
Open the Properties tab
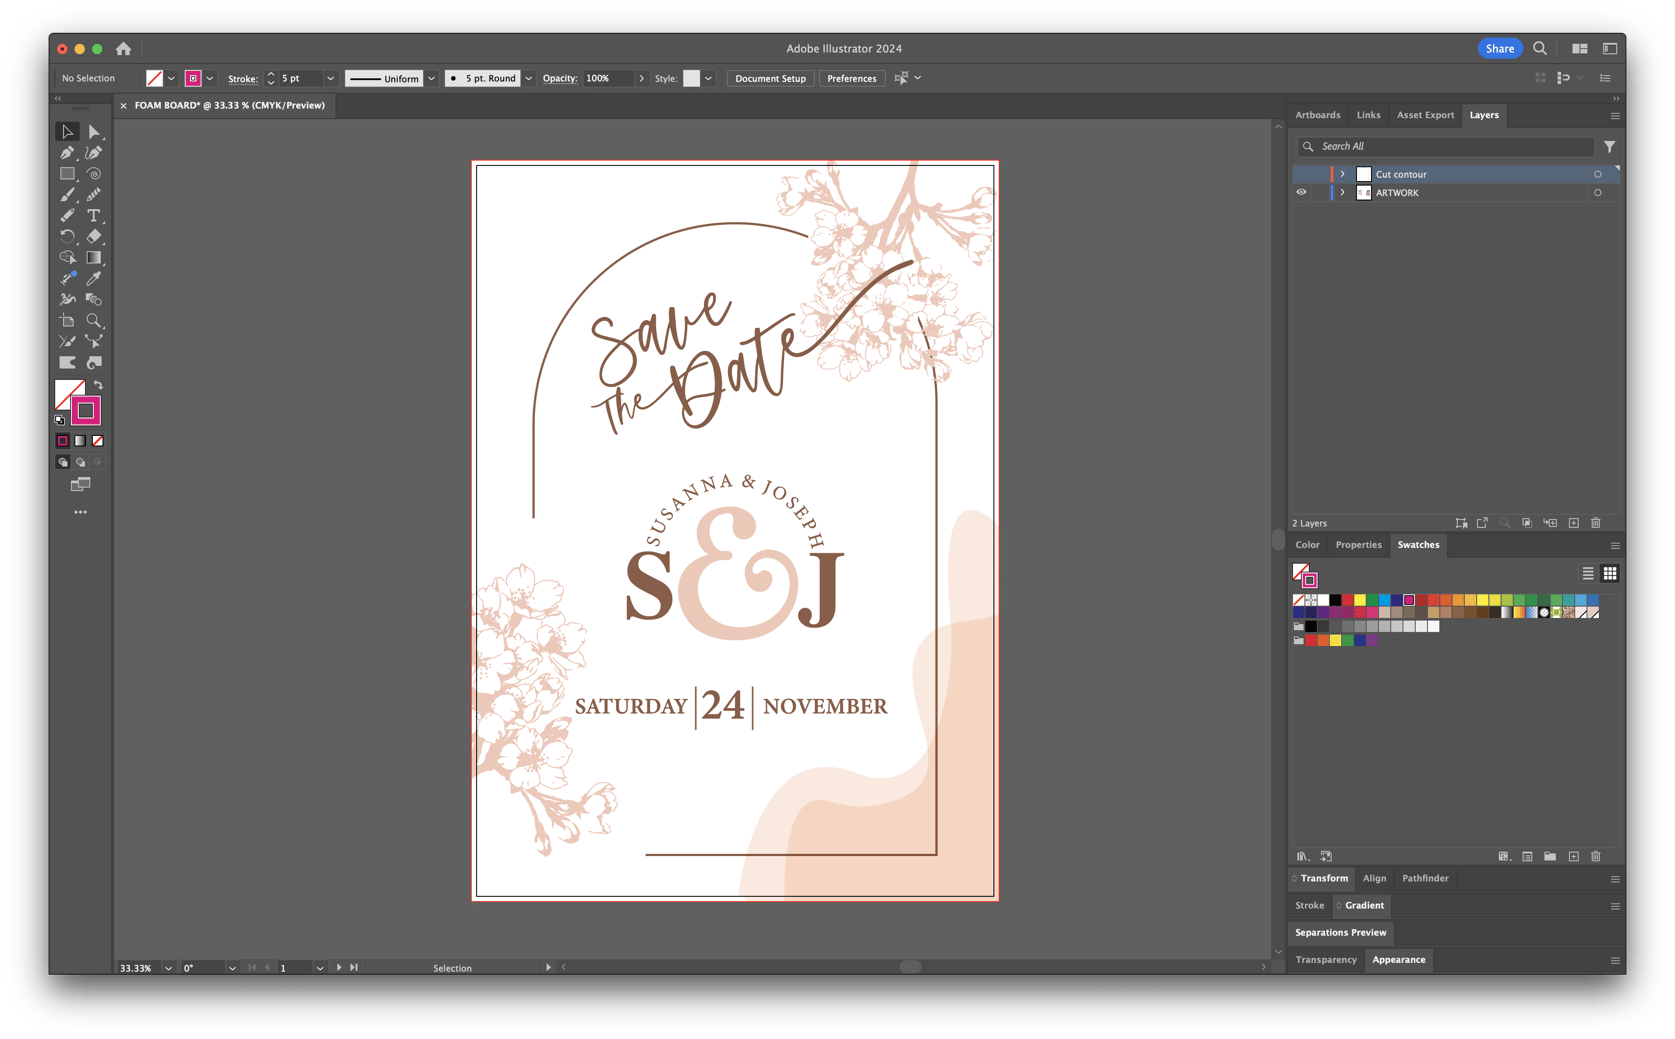pos(1358,545)
